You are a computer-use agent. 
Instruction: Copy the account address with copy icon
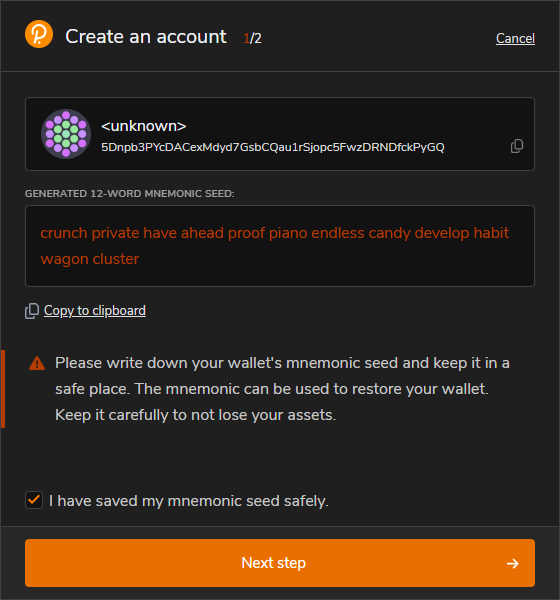[x=517, y=146]
